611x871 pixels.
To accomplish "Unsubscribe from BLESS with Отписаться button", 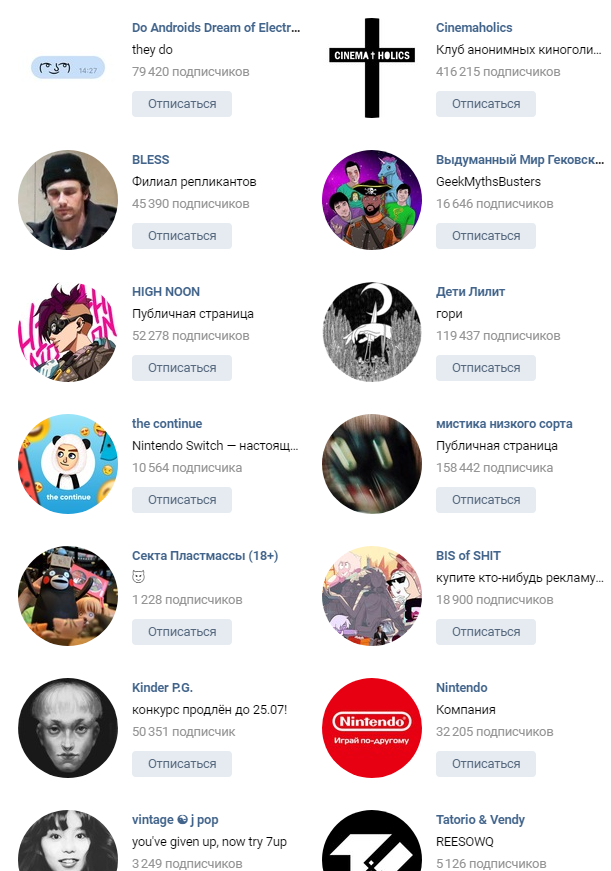I will (182, 236).
